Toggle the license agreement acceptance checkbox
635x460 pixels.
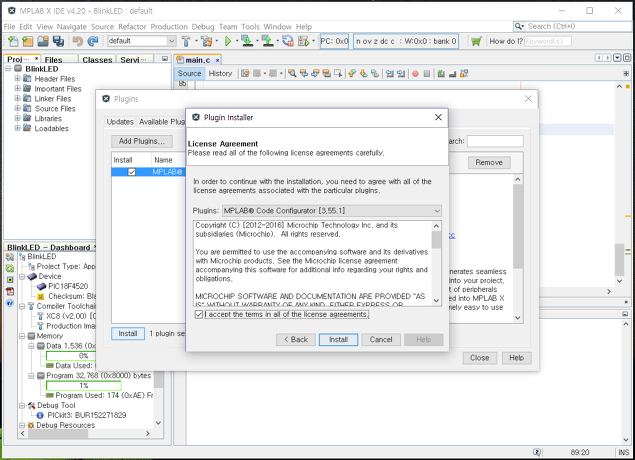point(199,314)
